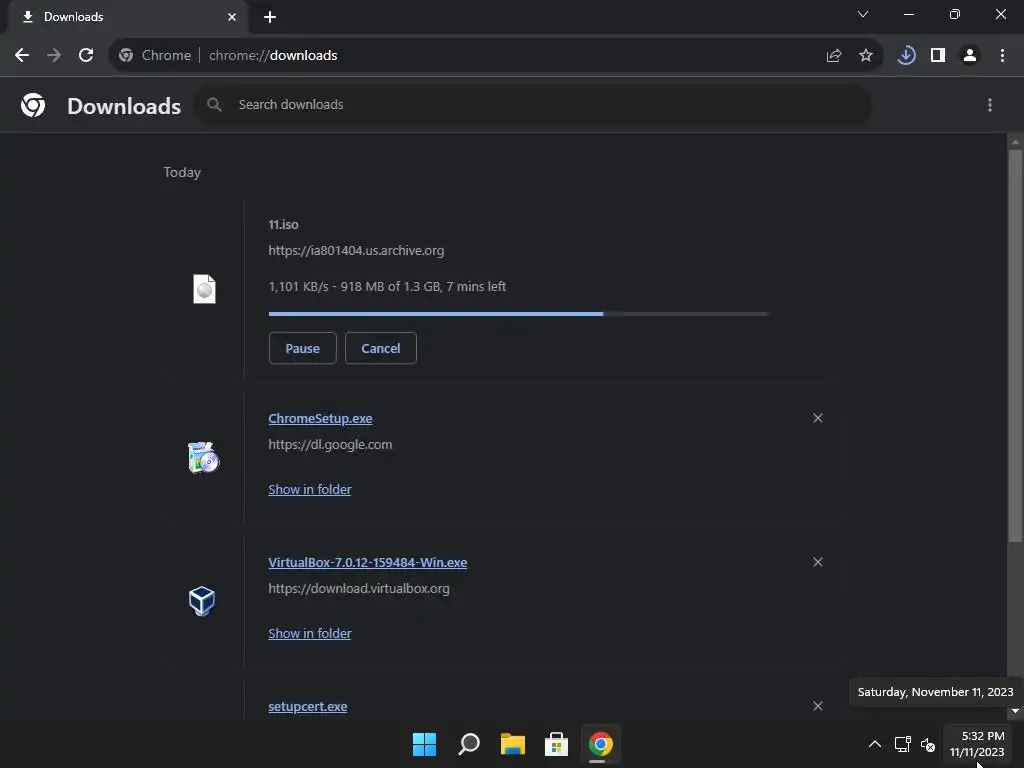Click the muted volume tray icon
1024x768 pixels.
tap(928, 744)
